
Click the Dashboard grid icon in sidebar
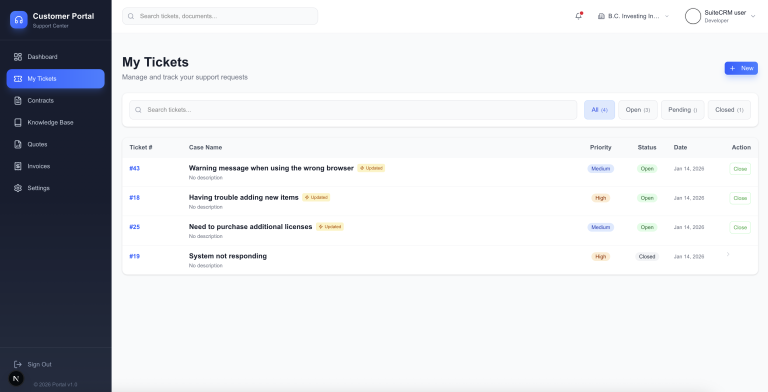point(18,57)
